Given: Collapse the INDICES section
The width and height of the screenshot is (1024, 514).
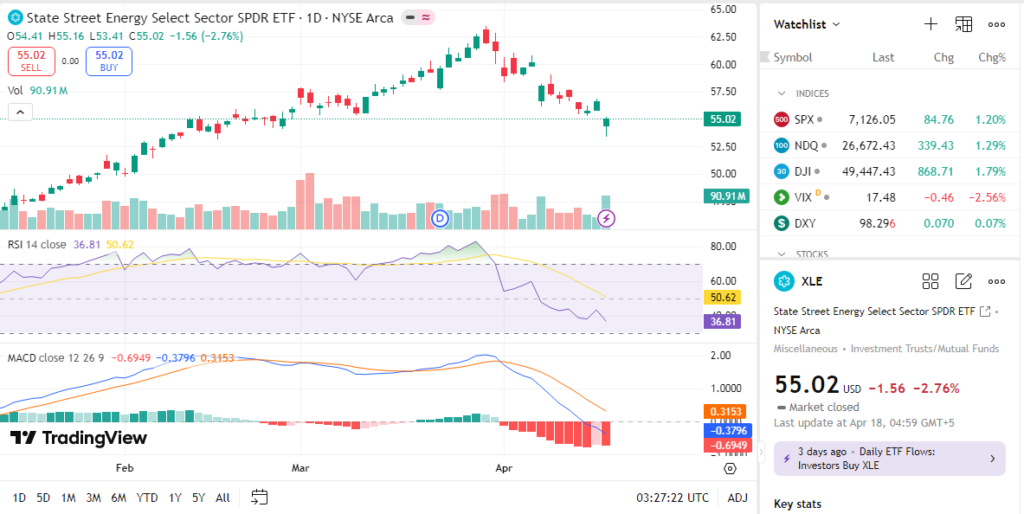Looking at the screenshot, I should tap(782, 94).
